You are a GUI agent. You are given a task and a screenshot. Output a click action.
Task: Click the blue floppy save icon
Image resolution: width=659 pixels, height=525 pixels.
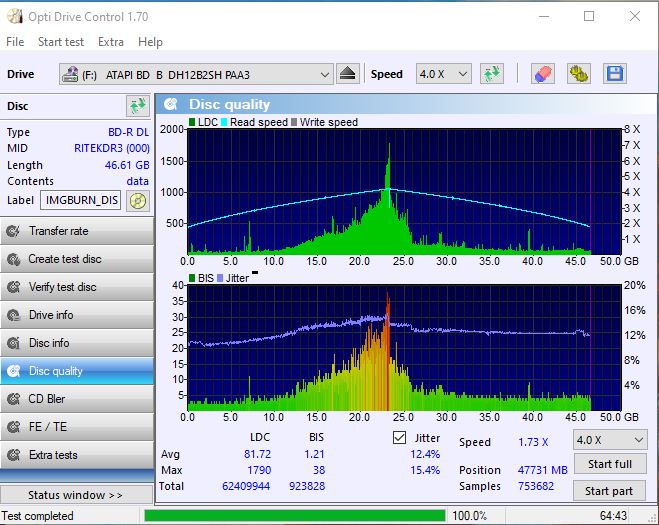point(614,74)
